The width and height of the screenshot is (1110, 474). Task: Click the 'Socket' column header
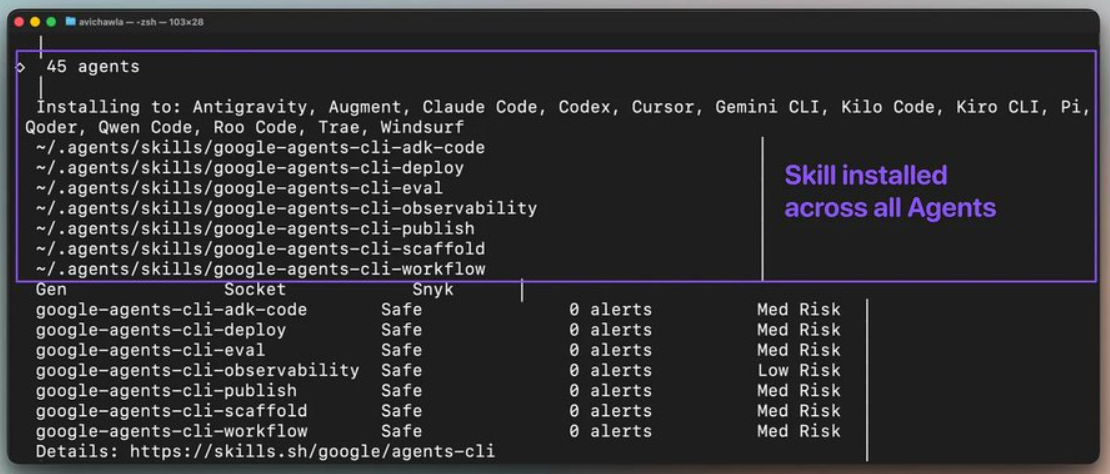pyautogui.click(x=255, y=289)
